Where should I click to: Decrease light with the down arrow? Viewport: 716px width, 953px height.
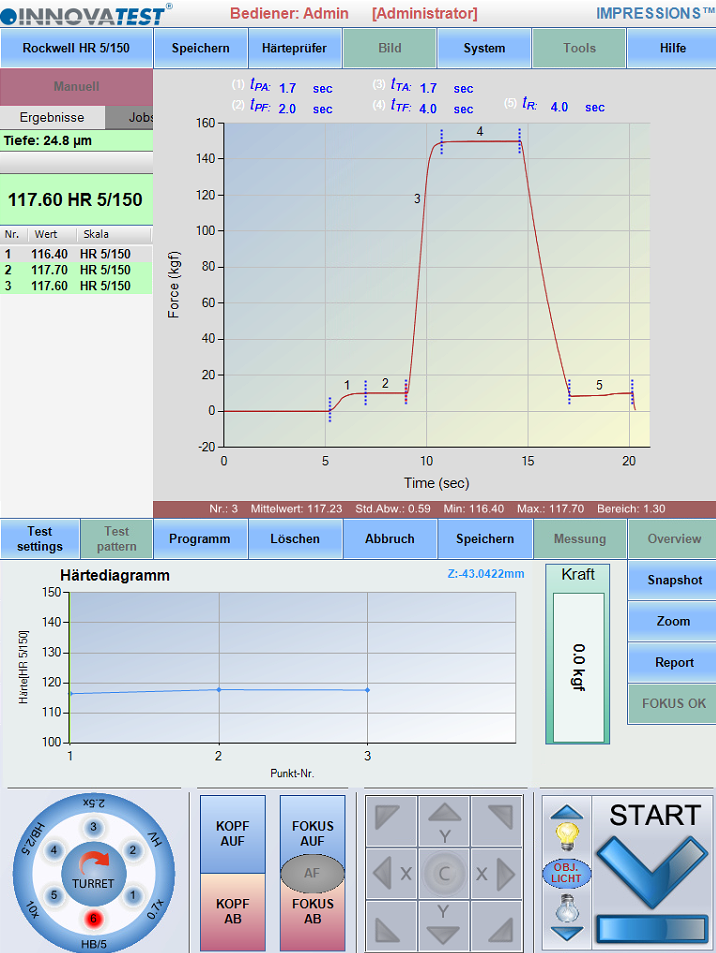click(566, 933)
